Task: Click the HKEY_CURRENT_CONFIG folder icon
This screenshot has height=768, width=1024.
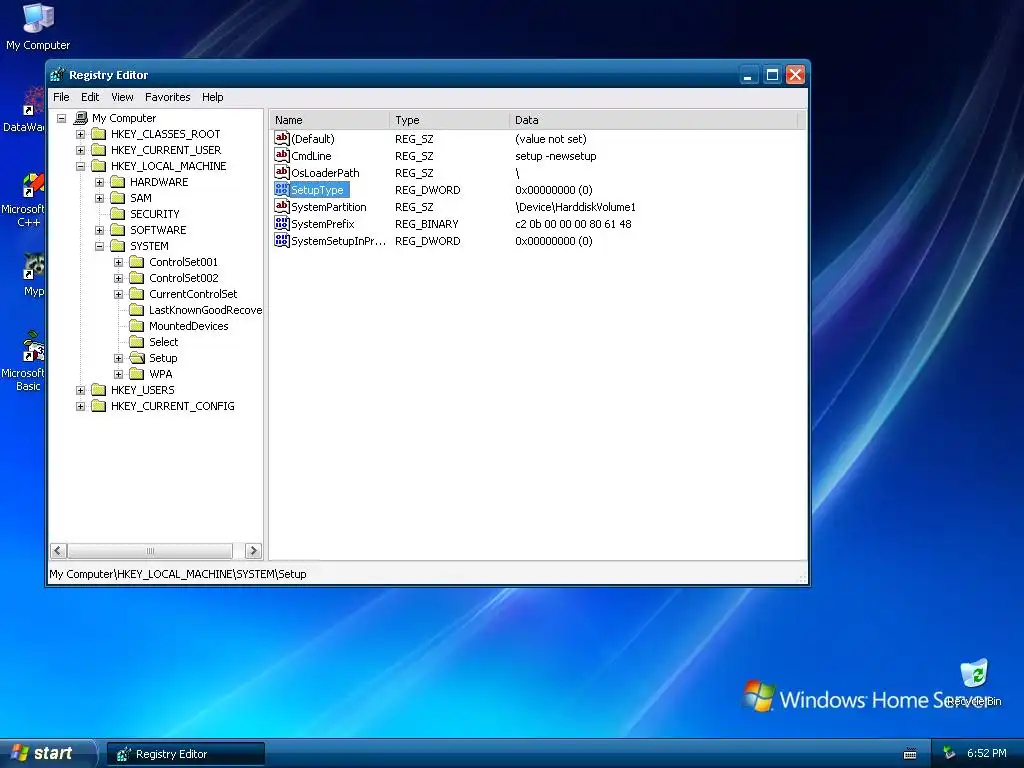Action: pyautogui.click(x=99, y=406)
